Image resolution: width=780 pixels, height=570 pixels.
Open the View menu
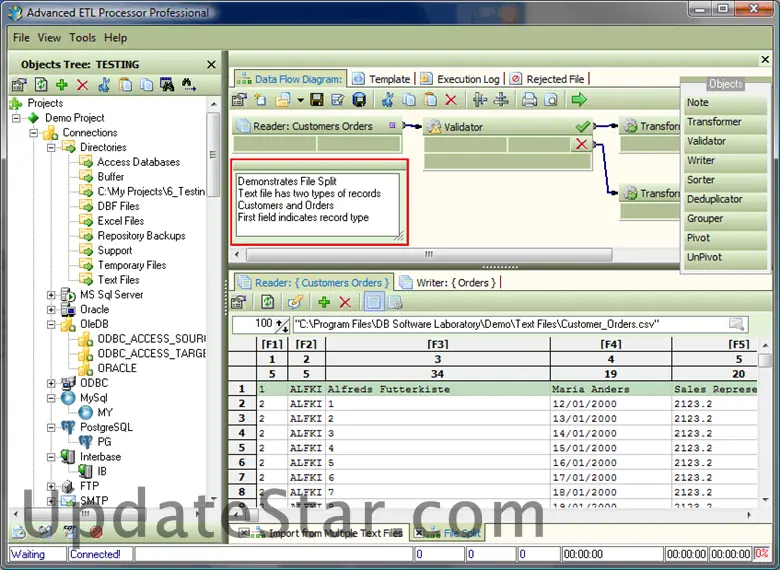[x=49, y=38]
